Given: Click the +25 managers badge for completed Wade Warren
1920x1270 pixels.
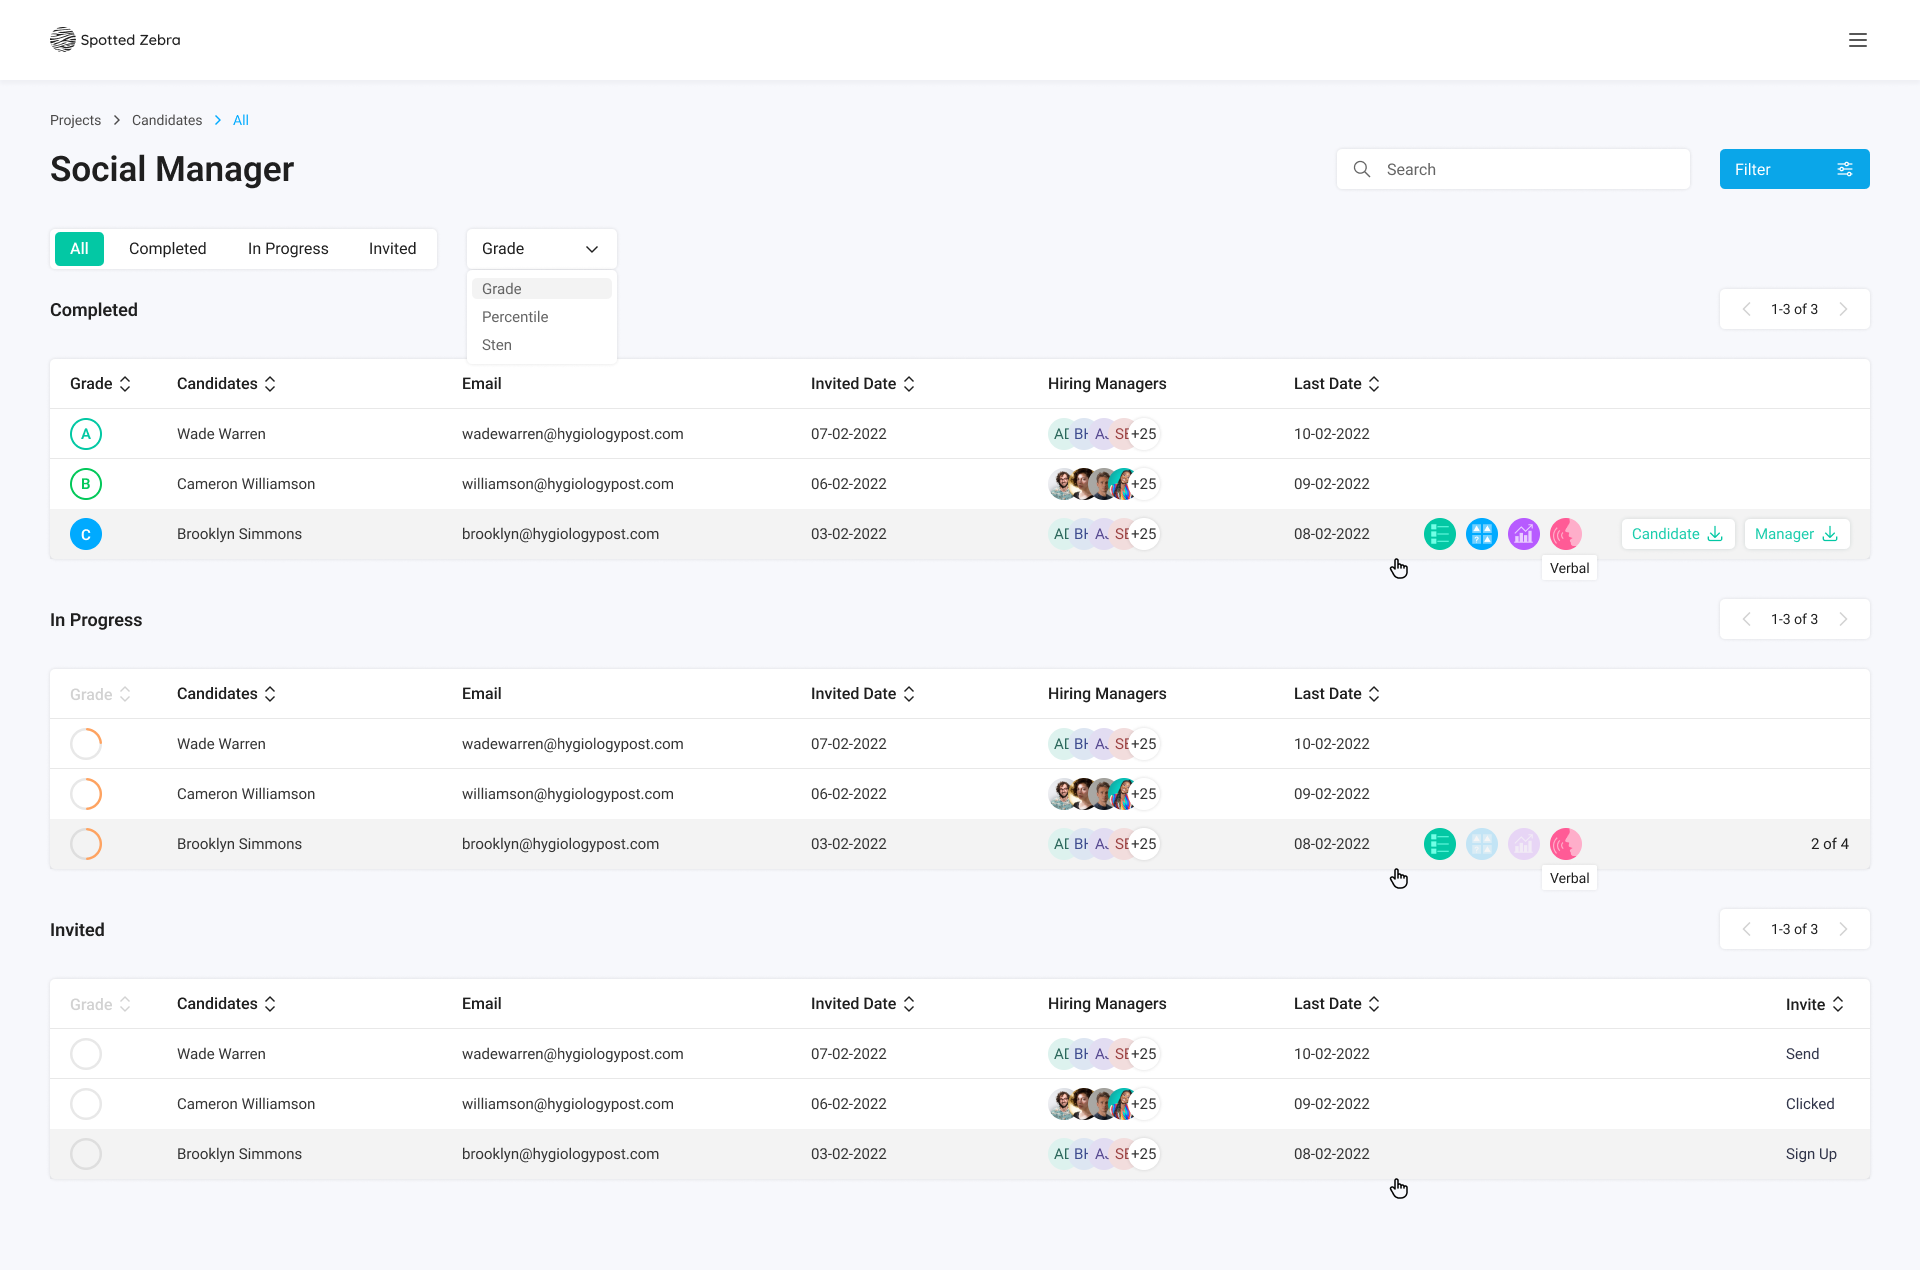Looking at the screenshot, I should [1143, 434].
